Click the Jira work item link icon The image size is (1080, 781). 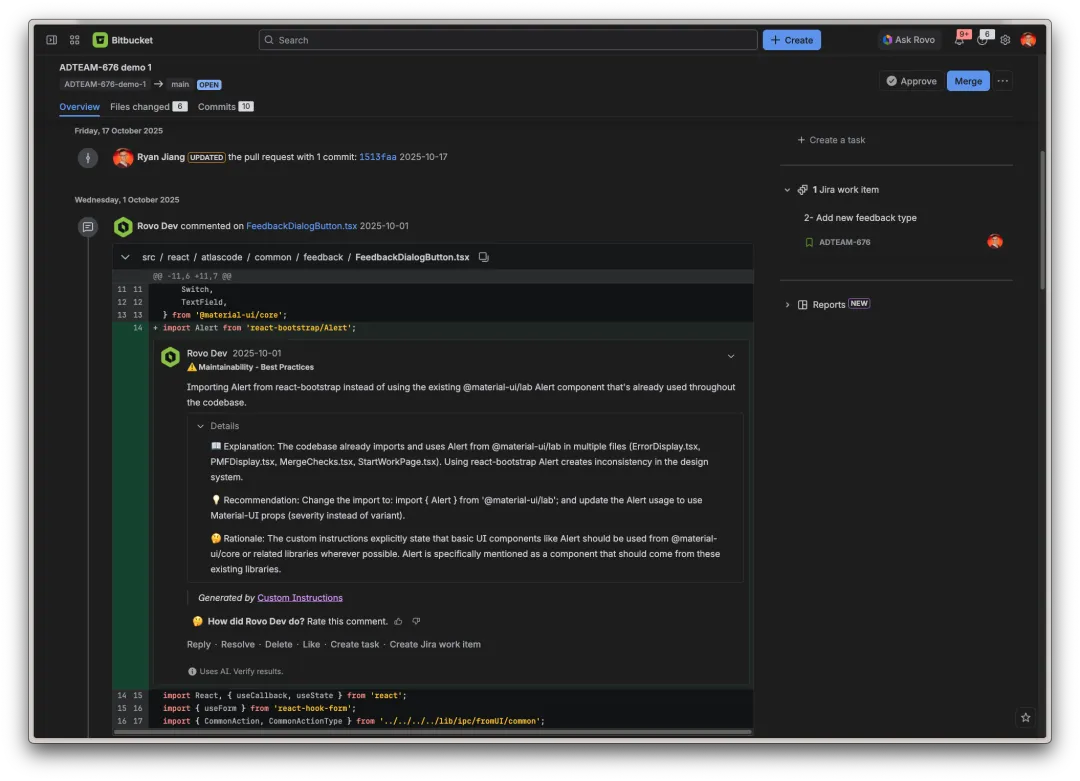point(802,190)
